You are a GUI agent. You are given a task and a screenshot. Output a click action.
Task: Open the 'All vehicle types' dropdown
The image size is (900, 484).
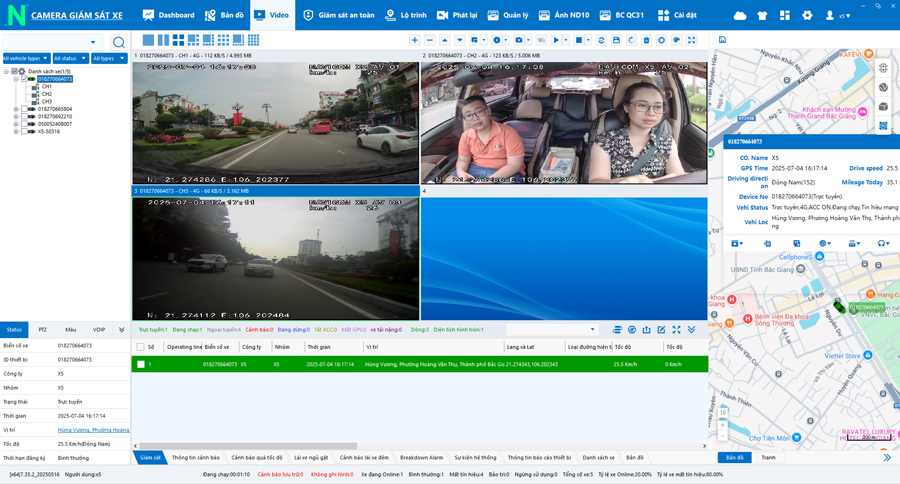26,59
